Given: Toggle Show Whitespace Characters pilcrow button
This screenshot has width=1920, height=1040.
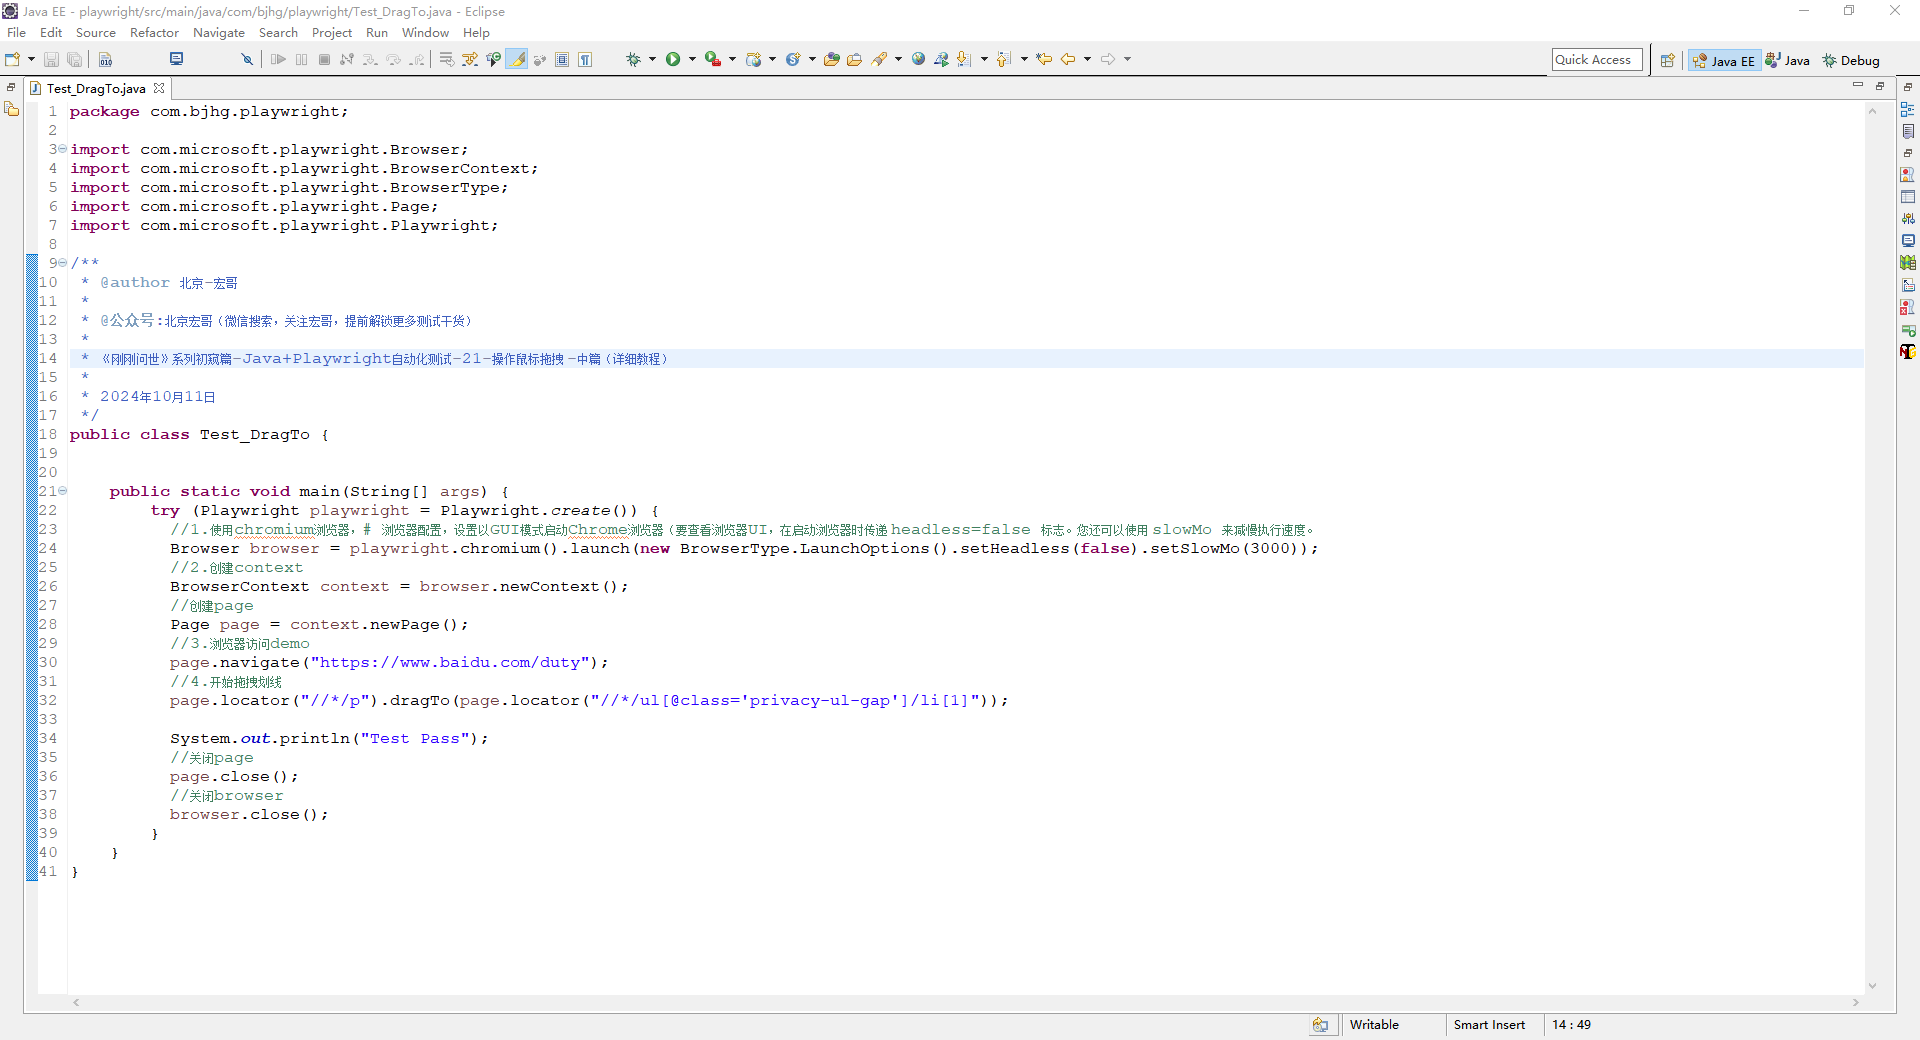Looking at the screenshot, I should pos(586,60).
